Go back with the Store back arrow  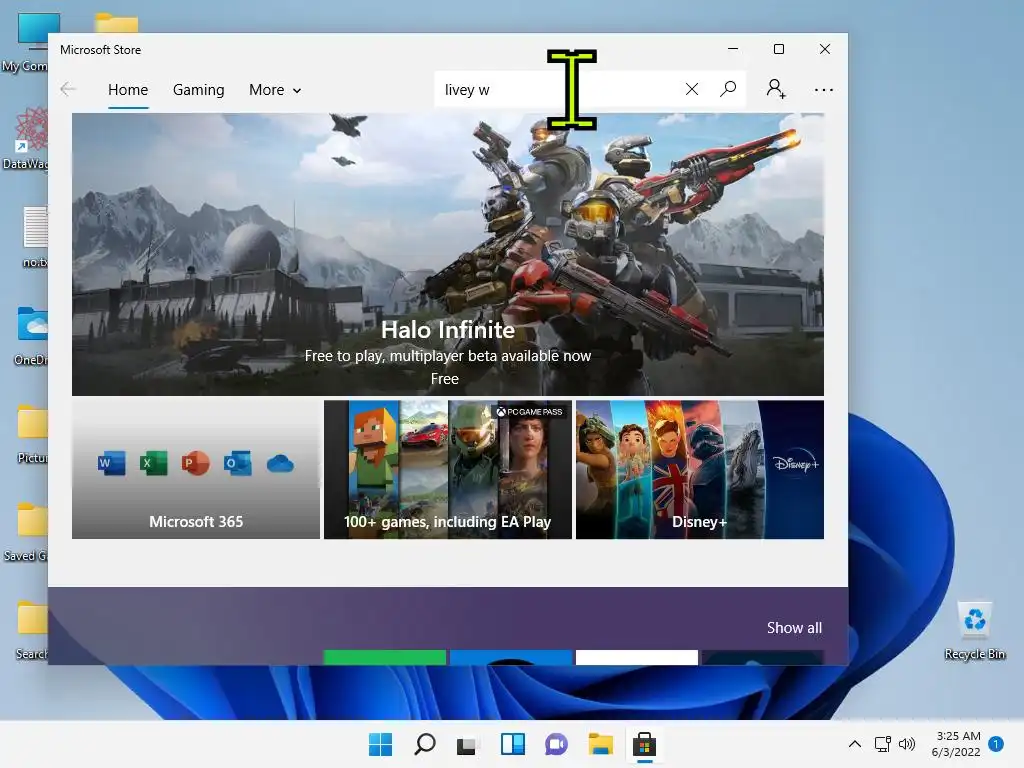point(68,89)
